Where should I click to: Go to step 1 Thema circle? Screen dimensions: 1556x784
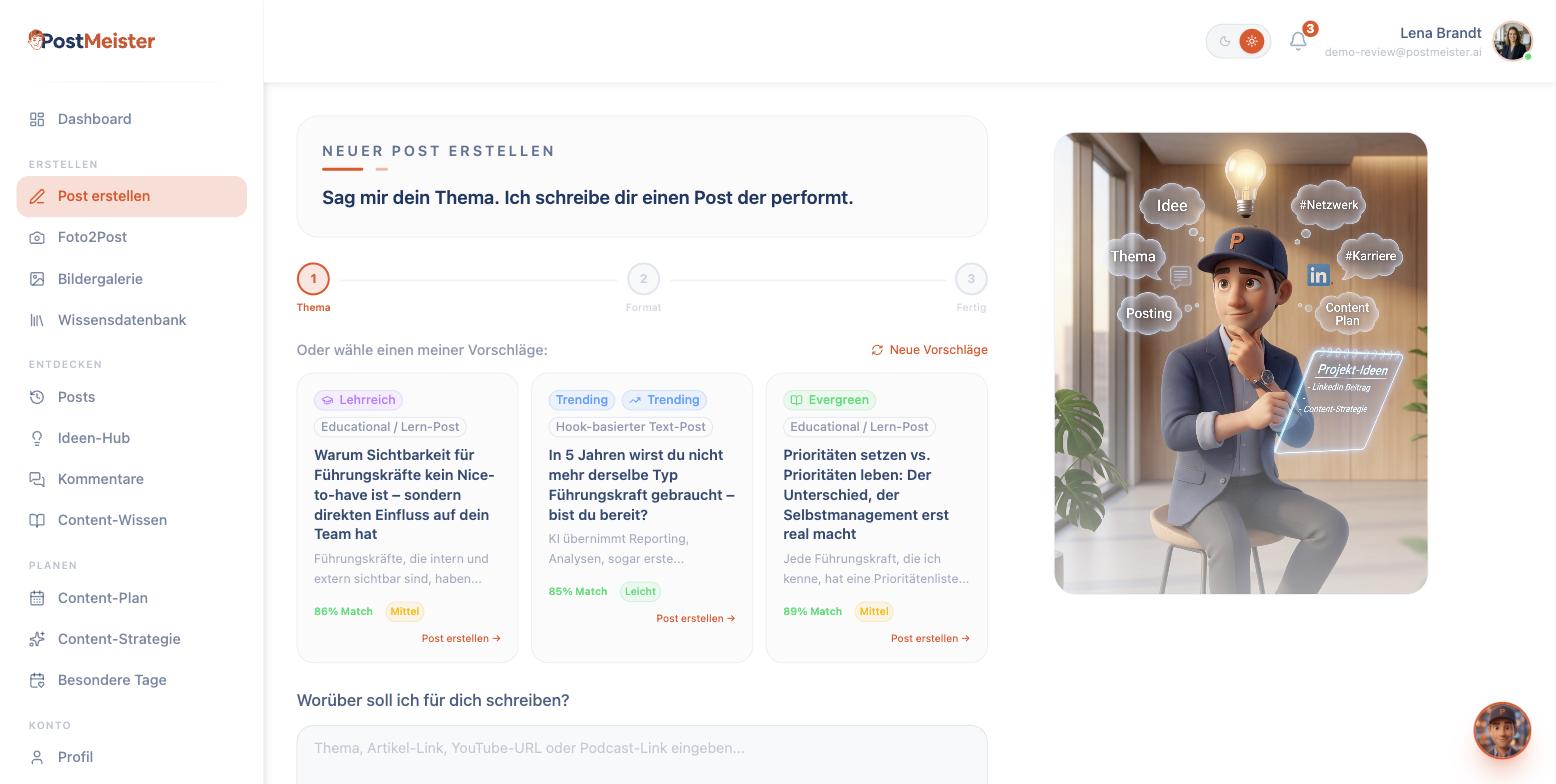point(313,279)
